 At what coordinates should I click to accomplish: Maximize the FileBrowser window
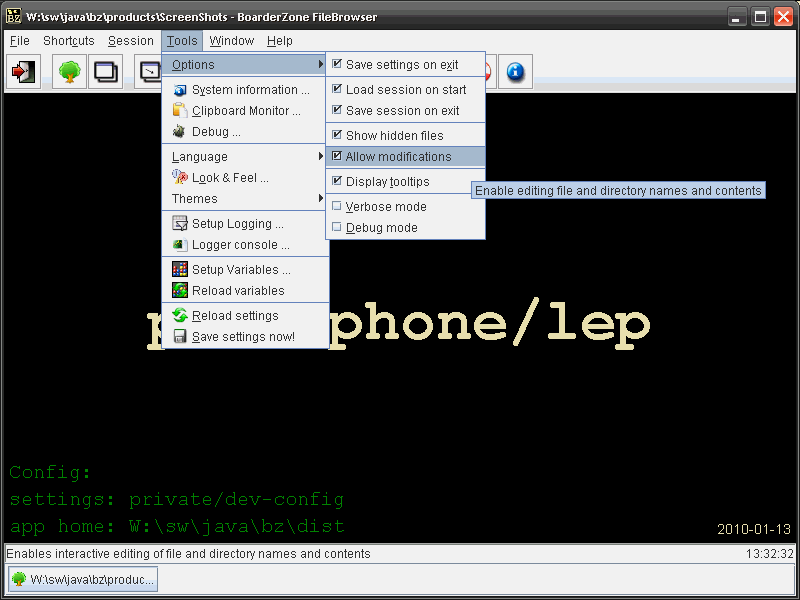pyautogui.click(x=760, y=17)
